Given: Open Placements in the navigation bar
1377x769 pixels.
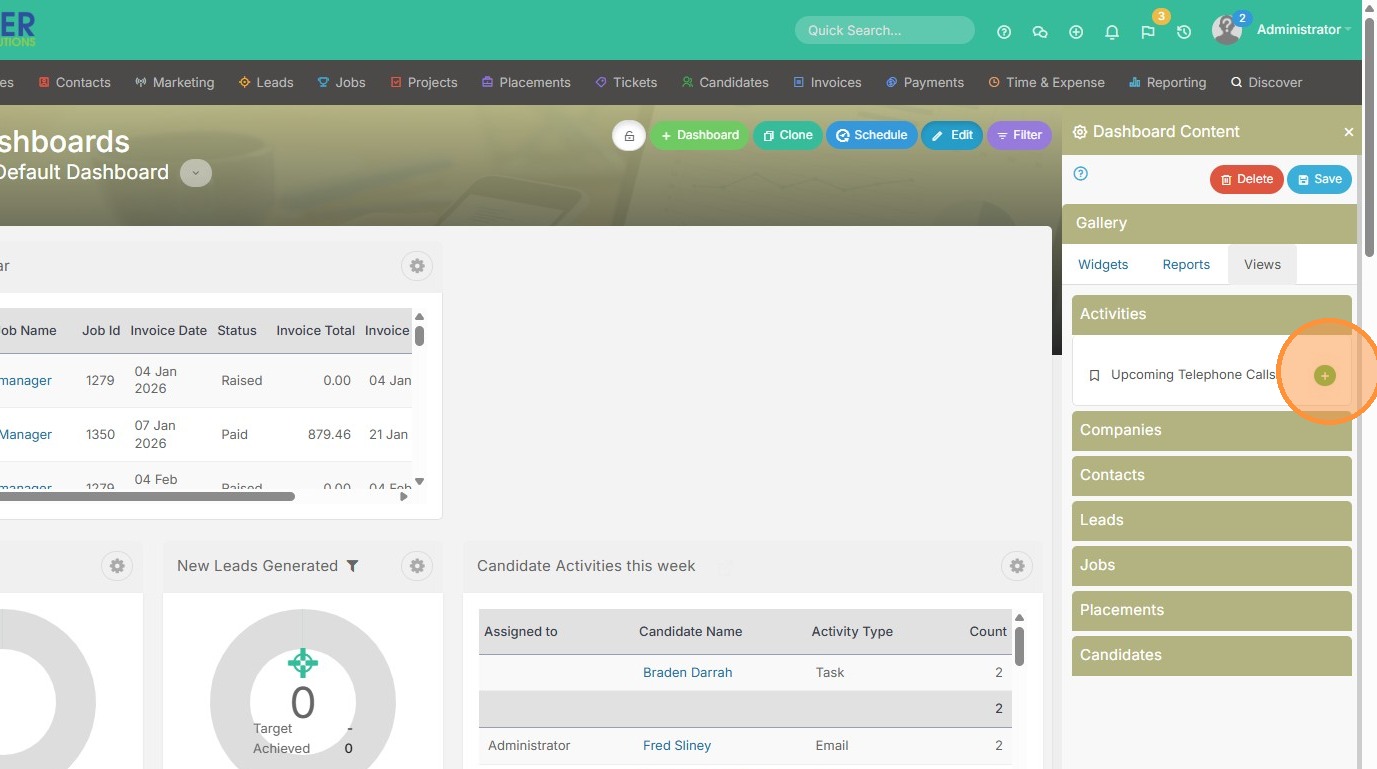Looking at the screenshot, I should tap(526, 83).
